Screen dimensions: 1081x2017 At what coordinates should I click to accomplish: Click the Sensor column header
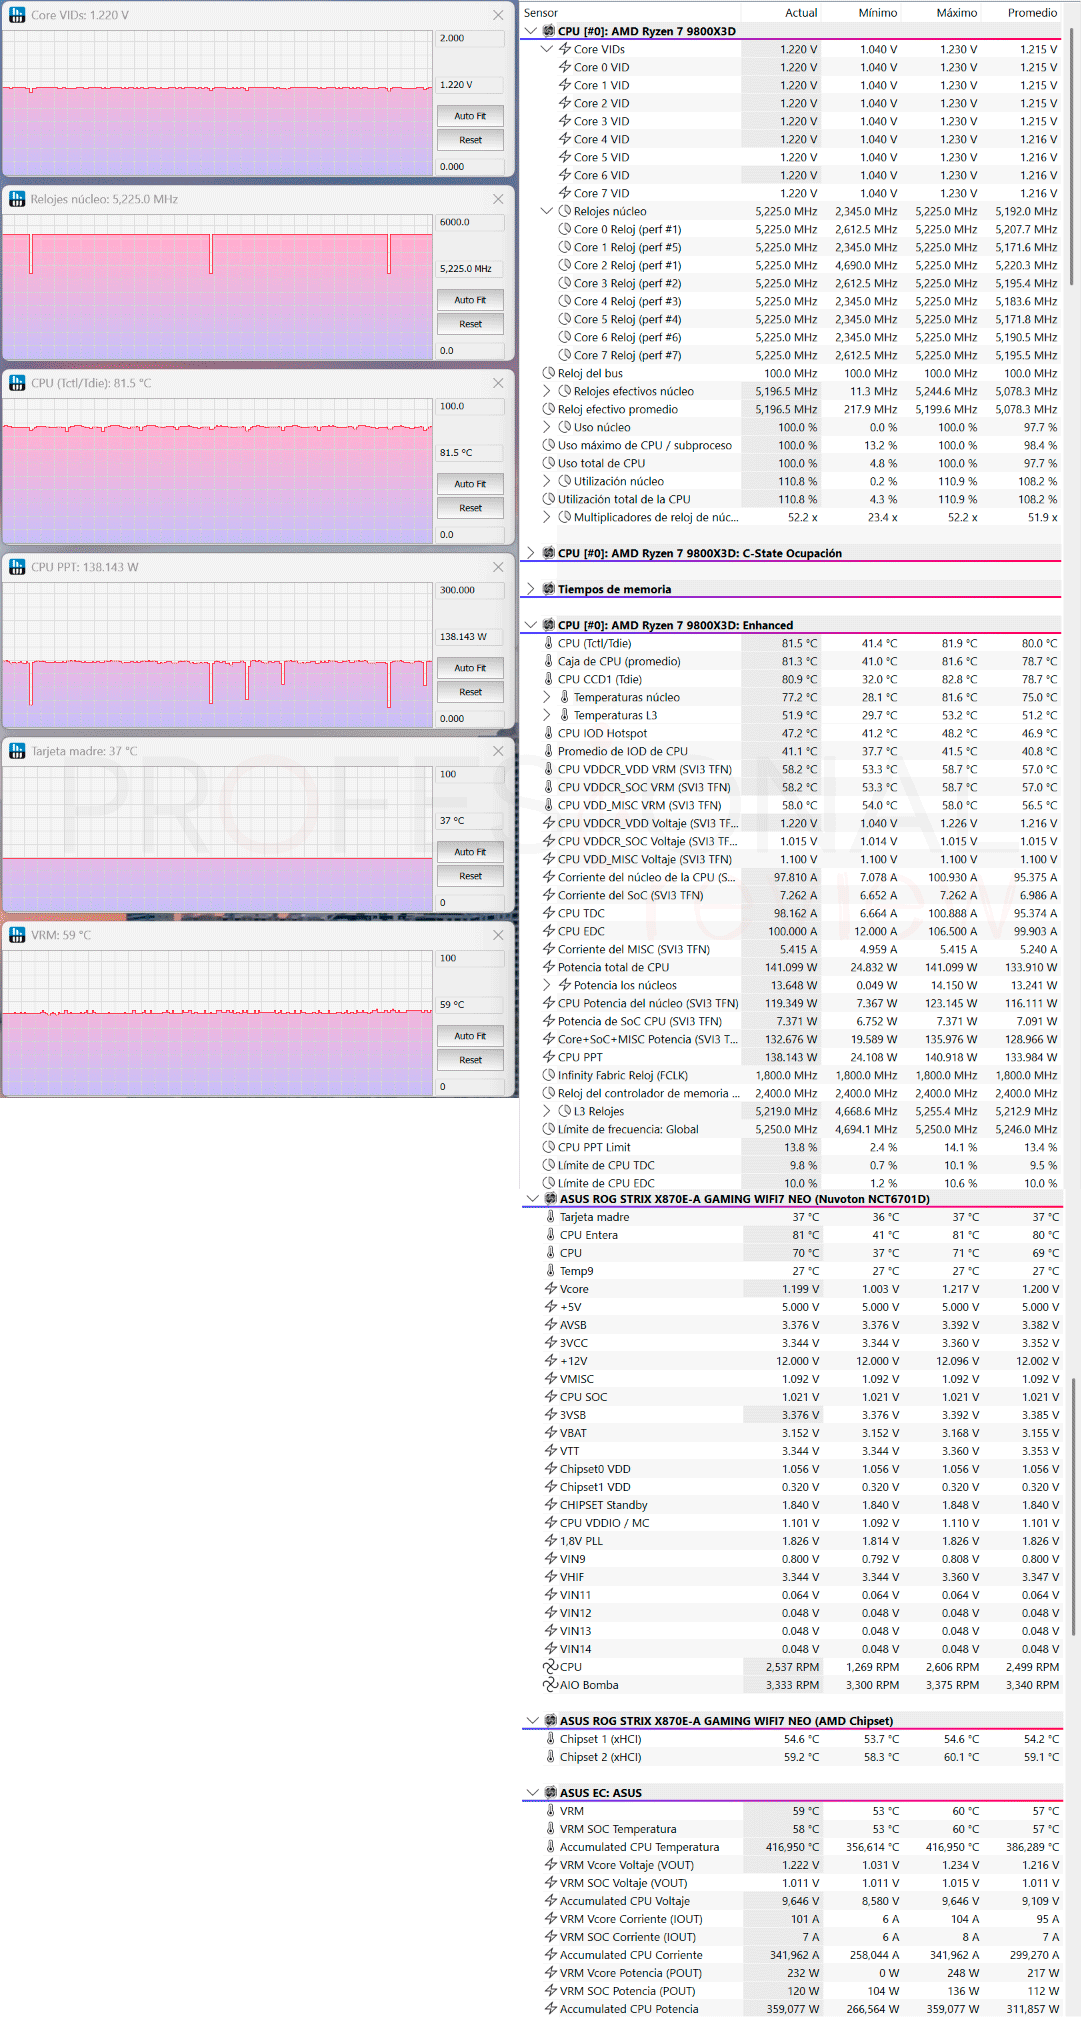pyautogui.click(x=541, y=13)
